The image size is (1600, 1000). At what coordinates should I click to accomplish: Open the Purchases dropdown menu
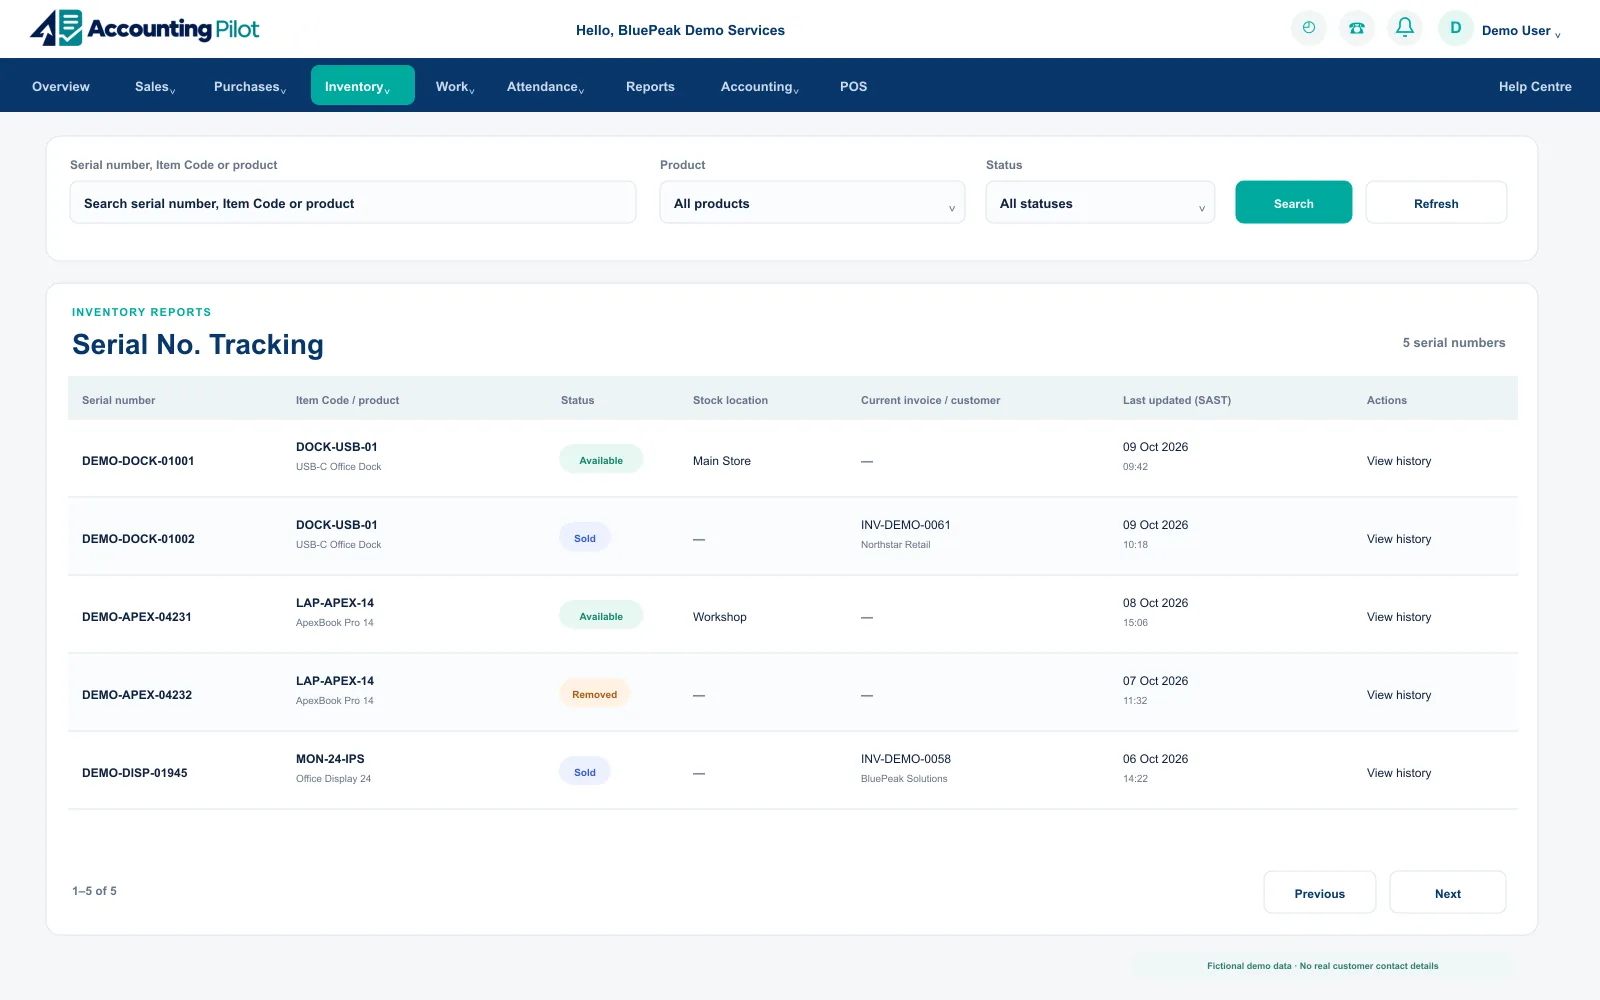coord(250,87)
